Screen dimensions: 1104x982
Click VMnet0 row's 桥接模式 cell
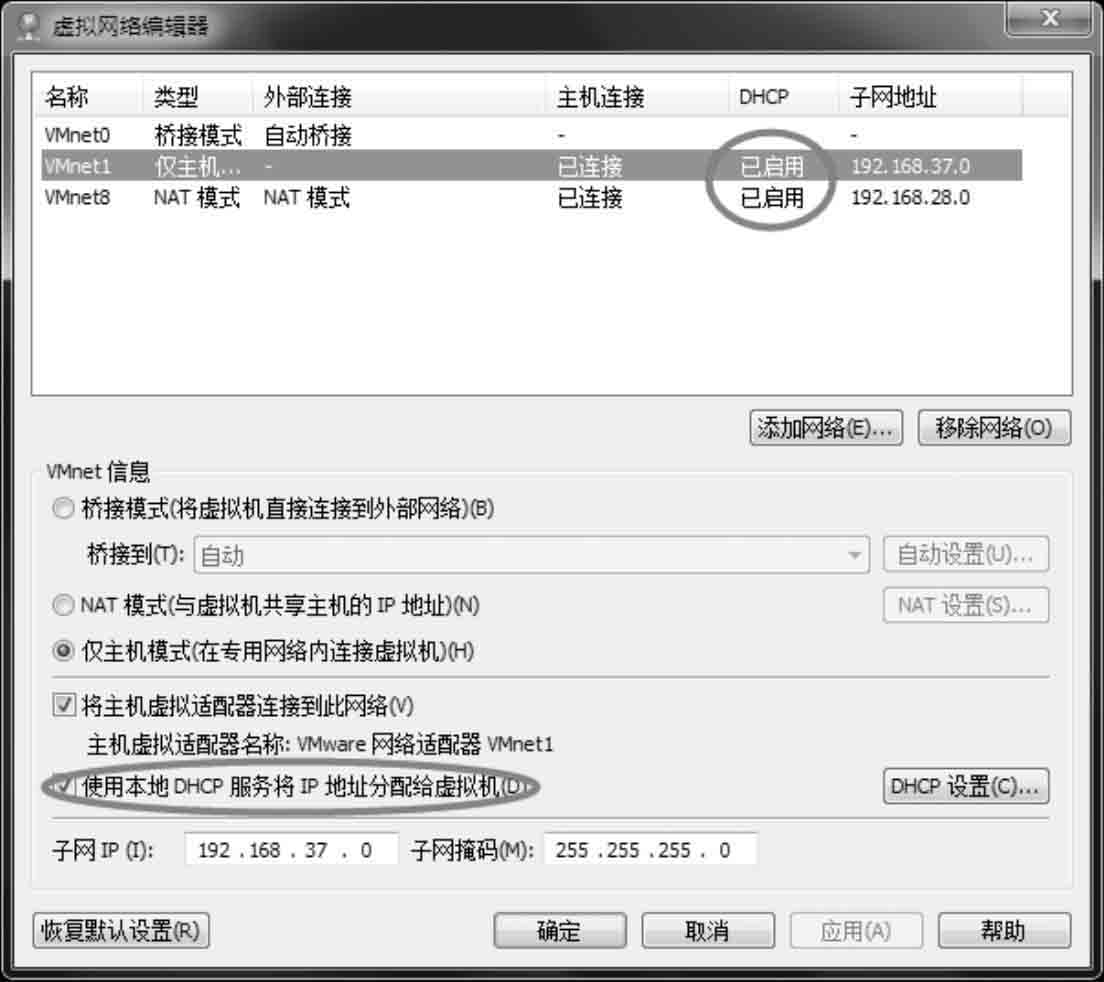click(198, 134)
